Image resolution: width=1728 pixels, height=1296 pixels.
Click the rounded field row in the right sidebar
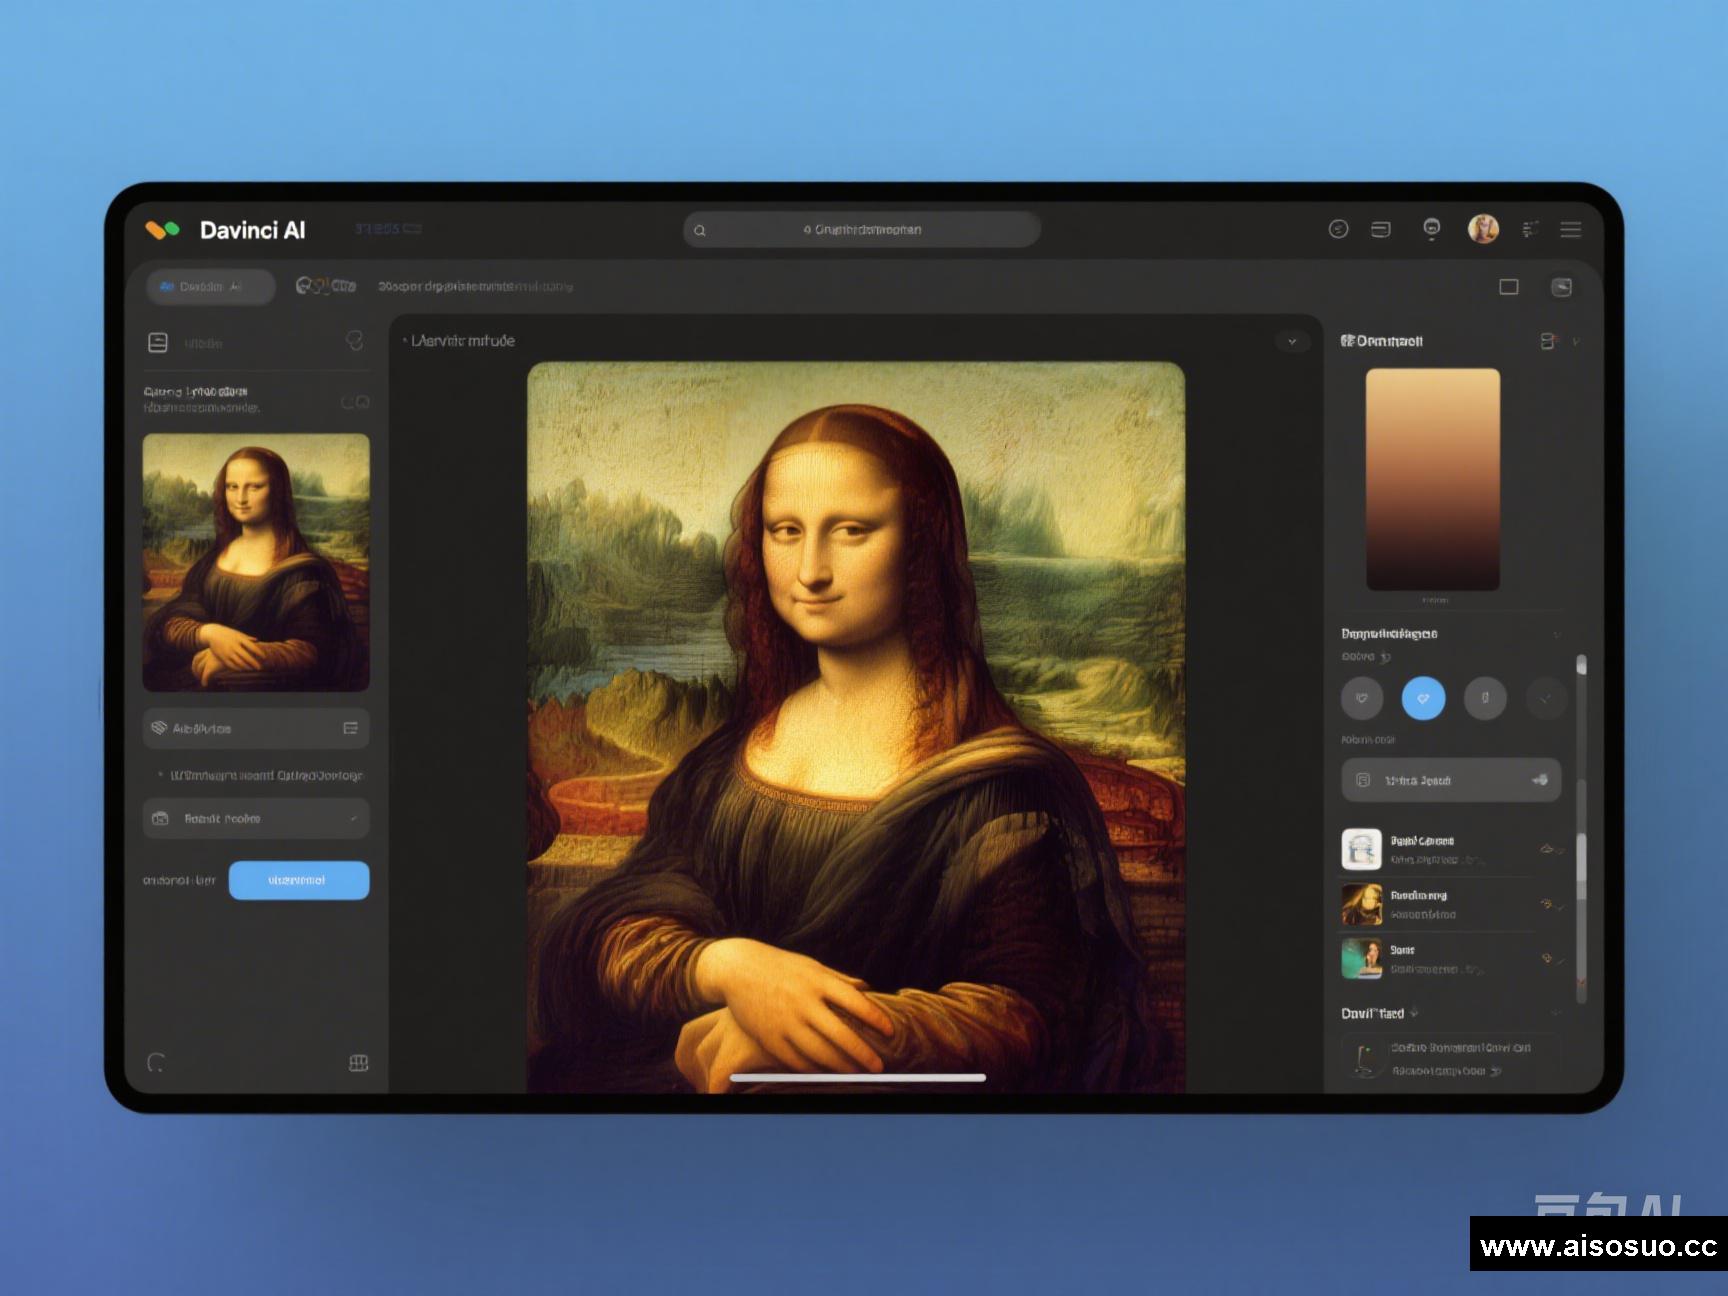[1451, 780]
